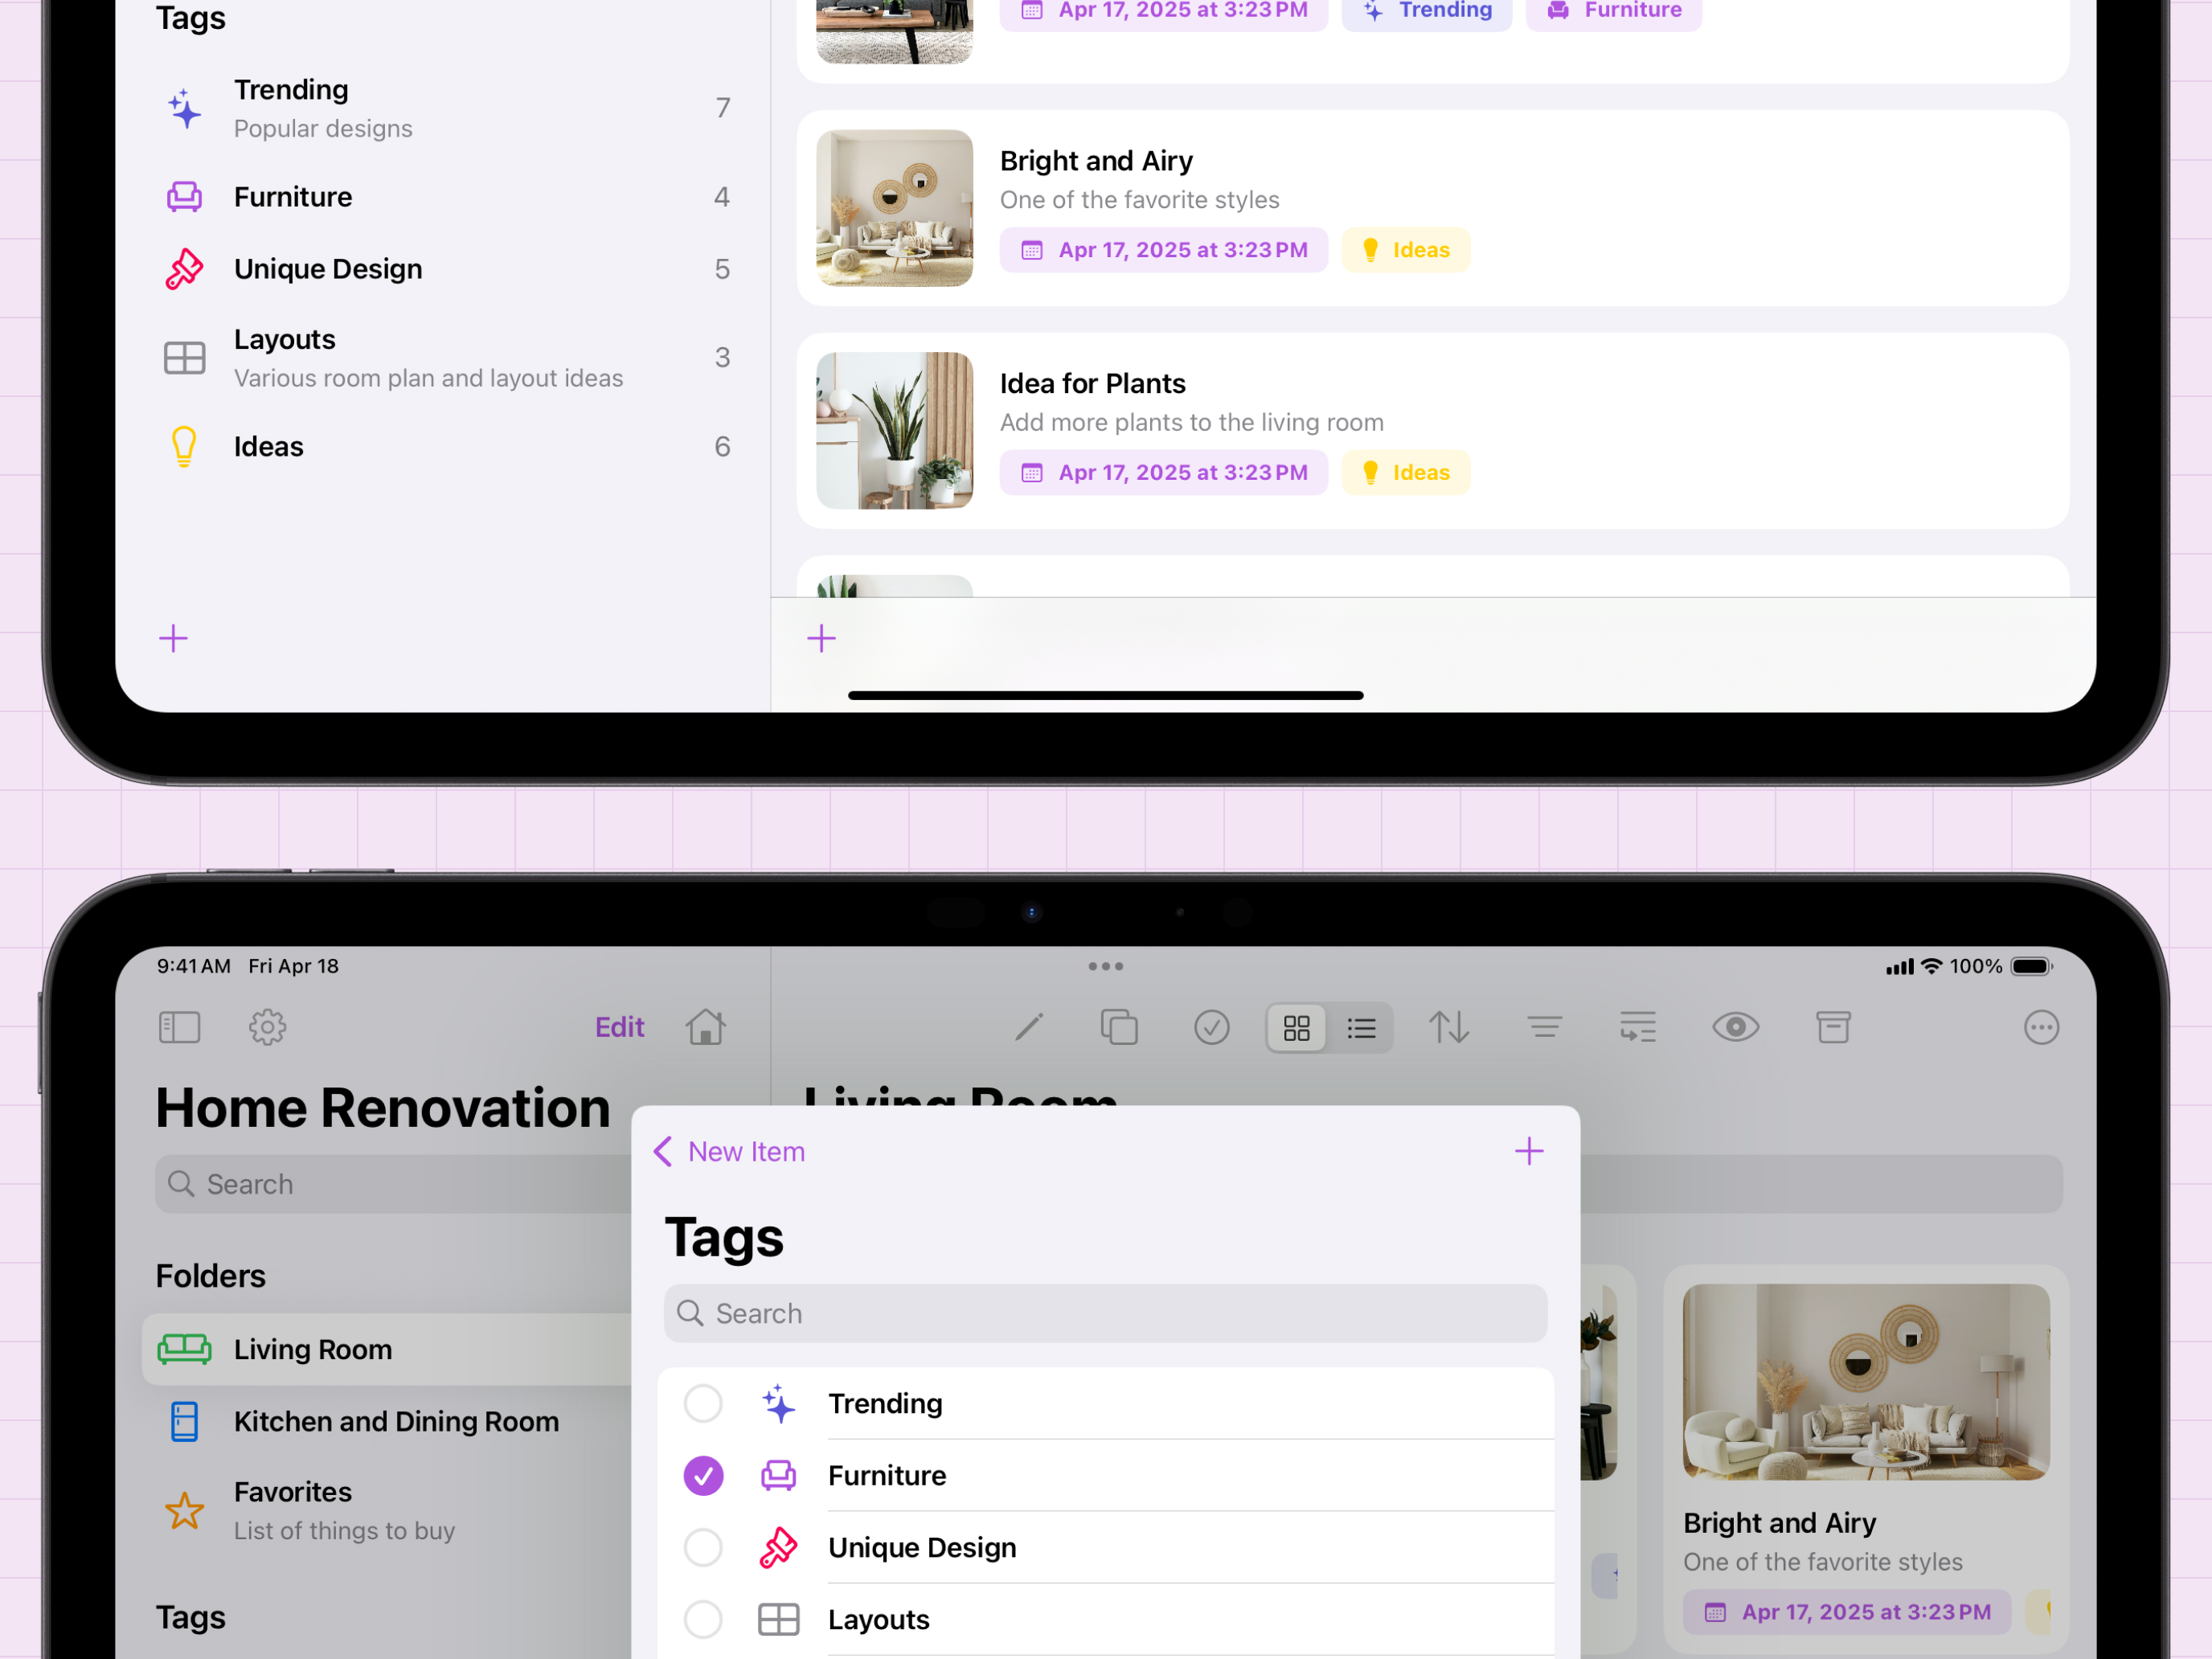This screenshot has height=1659, width=2212.
Task: Click the Furniture sofa icon in top sidebar
Action: click(184, 197)
